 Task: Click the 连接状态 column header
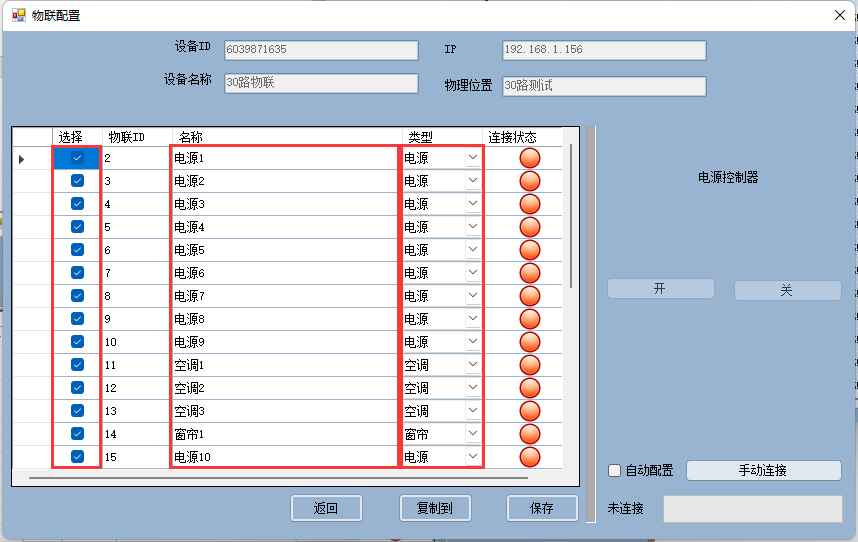[512, 137]
